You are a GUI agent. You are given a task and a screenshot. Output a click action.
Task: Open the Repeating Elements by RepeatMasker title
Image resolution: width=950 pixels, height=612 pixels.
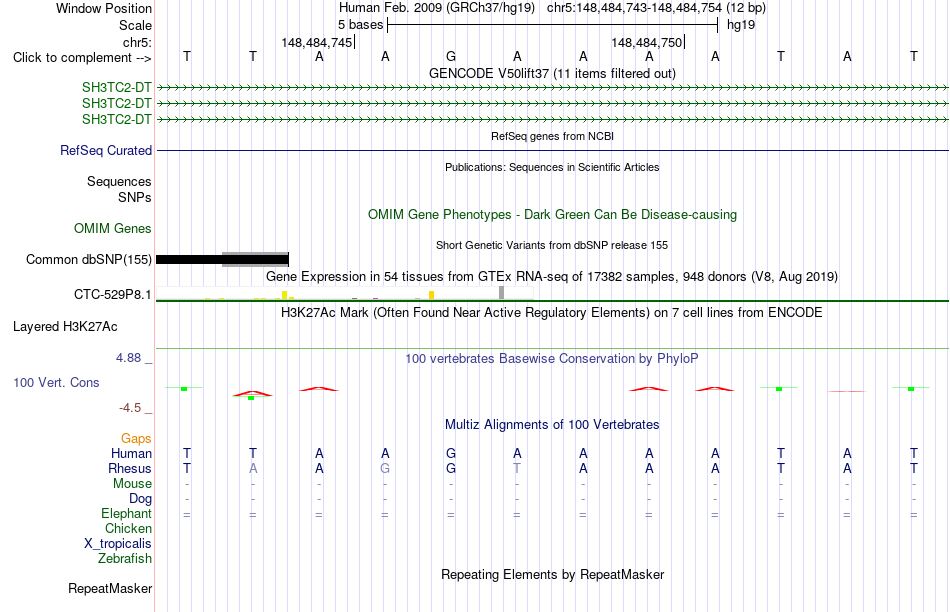coord(552,574)
